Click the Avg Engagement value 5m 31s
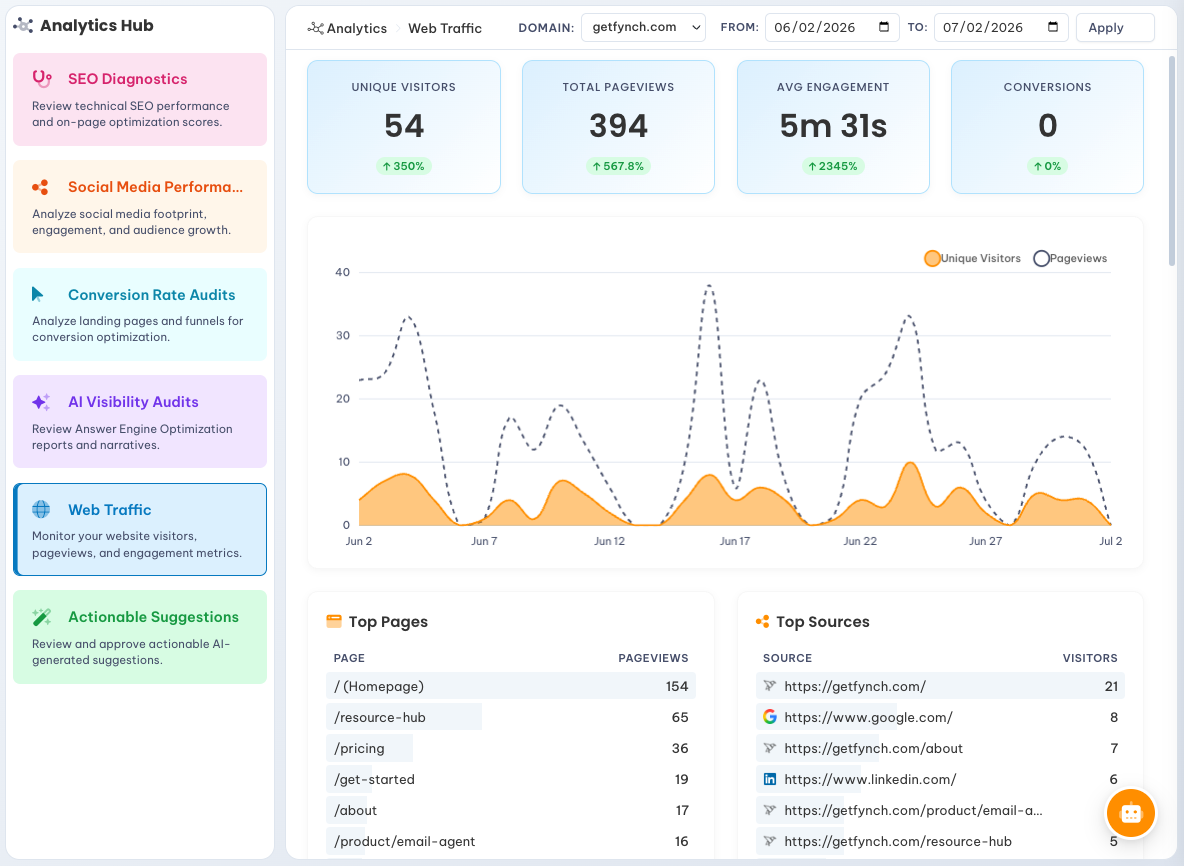 click(x=833, y=125)
